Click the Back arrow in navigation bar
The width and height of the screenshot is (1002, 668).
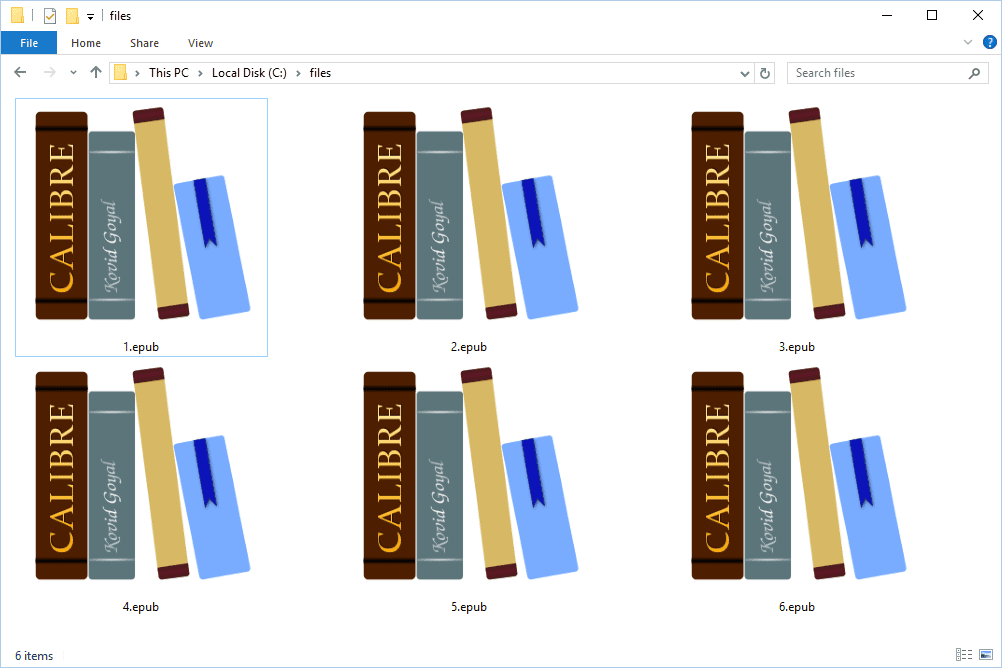(x=20, y=73)
